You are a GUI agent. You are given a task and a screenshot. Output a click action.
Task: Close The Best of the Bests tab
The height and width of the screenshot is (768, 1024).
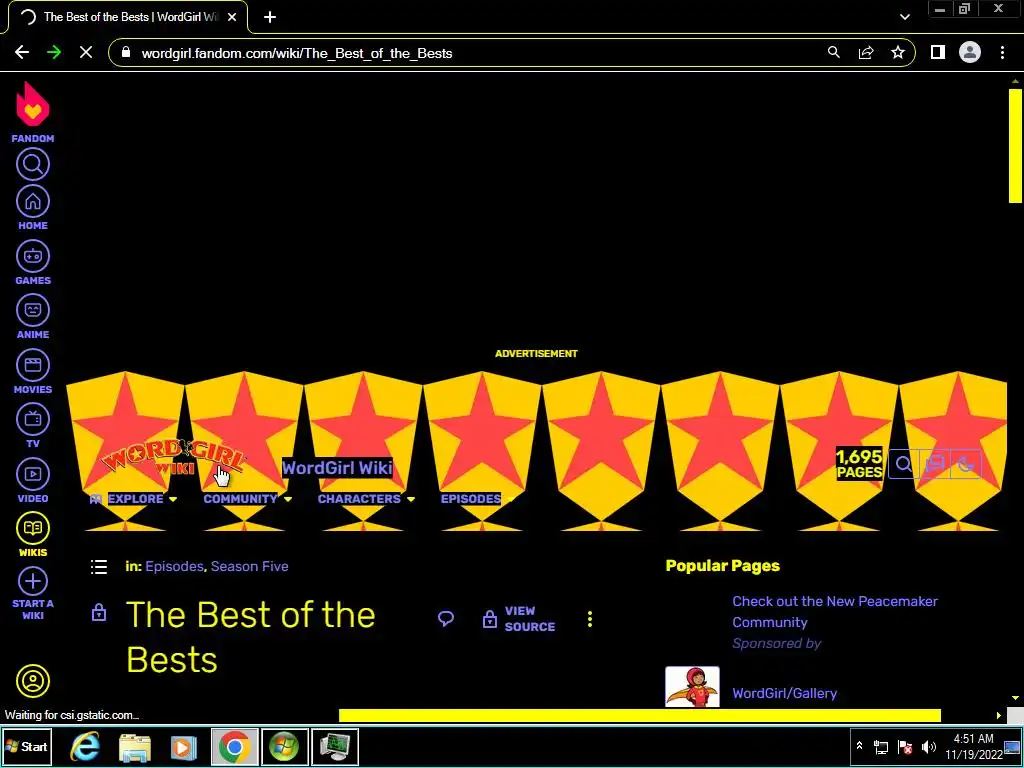232,17
